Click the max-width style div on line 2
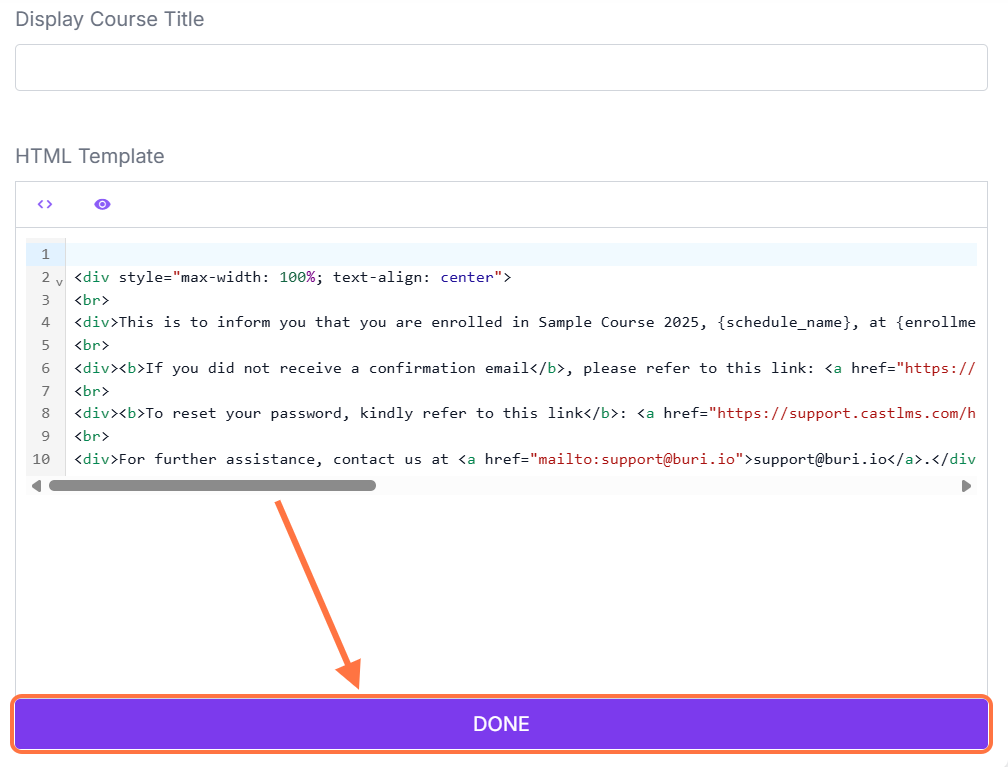The width and height of the screenshot is (1008, 767). (x=292, y=277)
